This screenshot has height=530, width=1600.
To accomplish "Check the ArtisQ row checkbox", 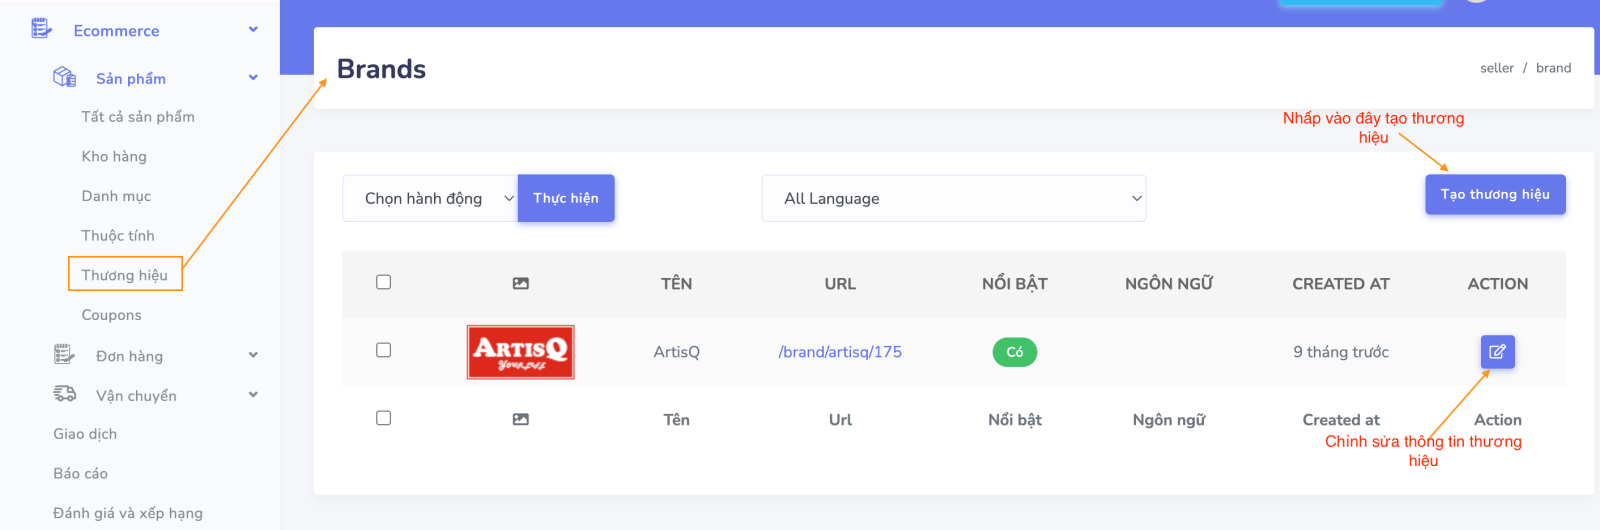I will pyautogui.click(x=383, y=350).
